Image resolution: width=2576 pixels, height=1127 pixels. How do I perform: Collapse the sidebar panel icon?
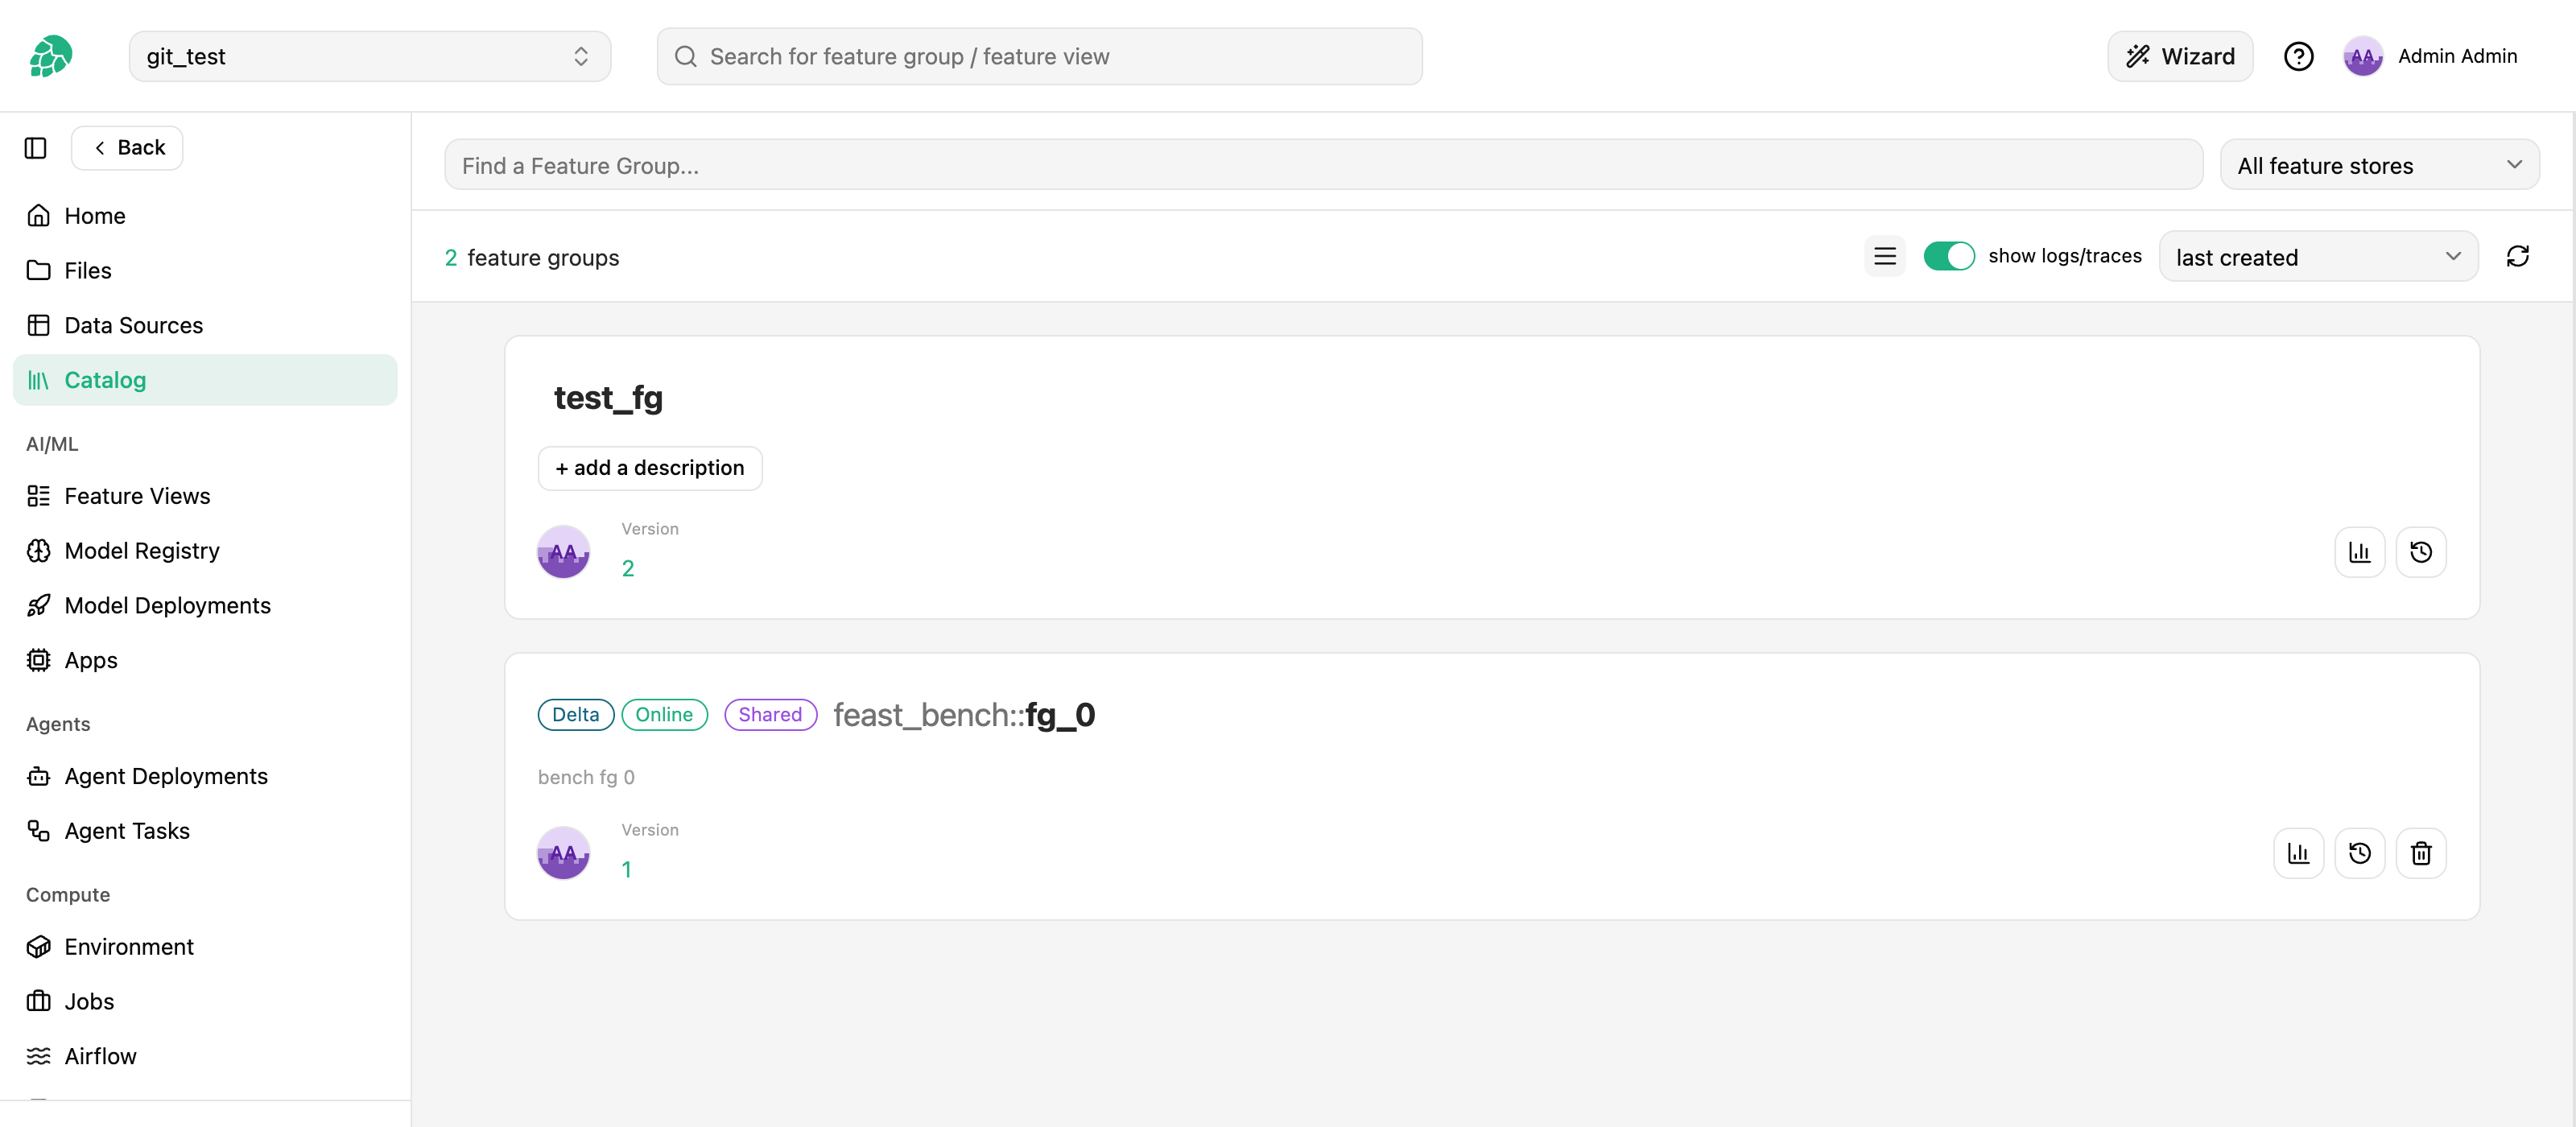point(36,148)
